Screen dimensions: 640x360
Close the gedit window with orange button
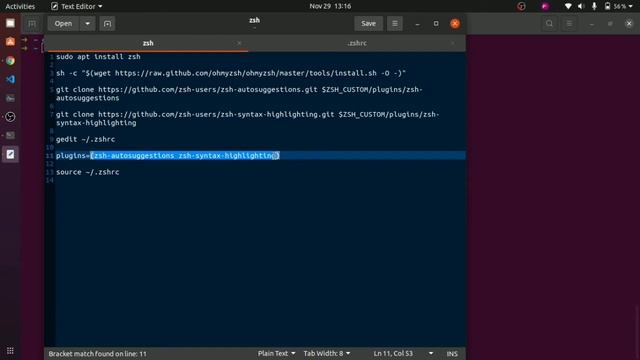click(x=455, y=24)
